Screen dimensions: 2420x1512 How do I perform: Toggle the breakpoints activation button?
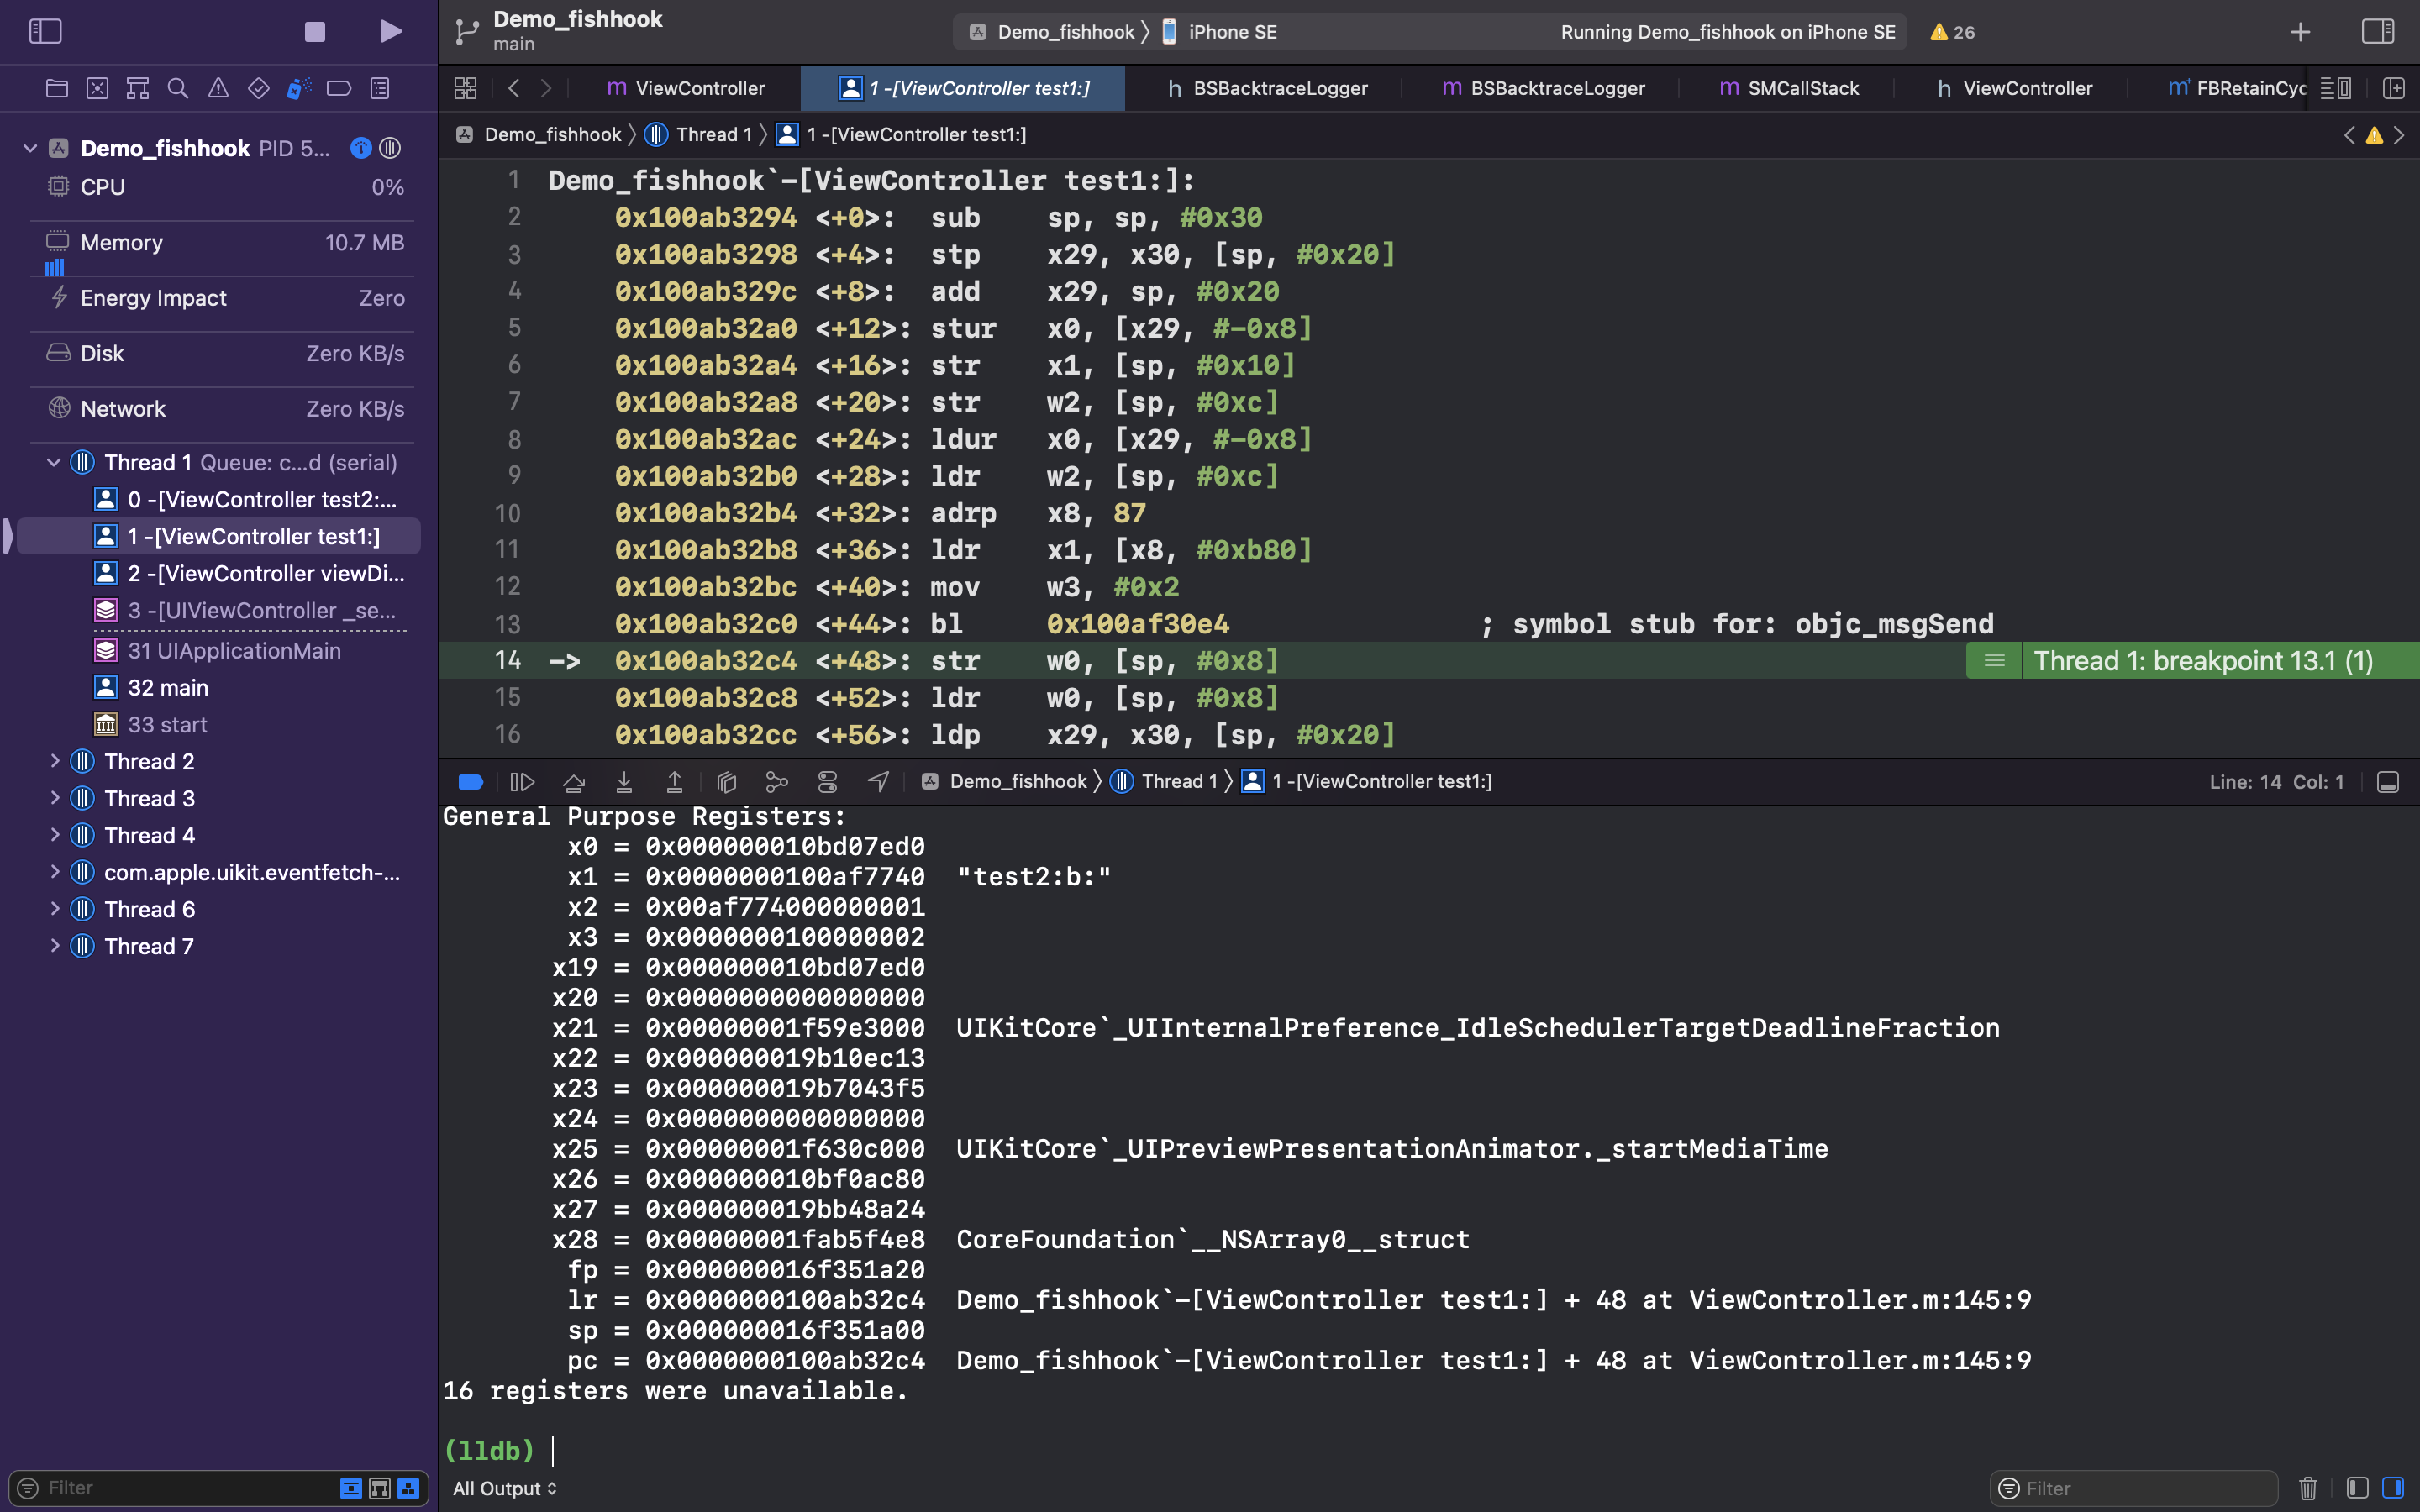click(x=470, y=782)
